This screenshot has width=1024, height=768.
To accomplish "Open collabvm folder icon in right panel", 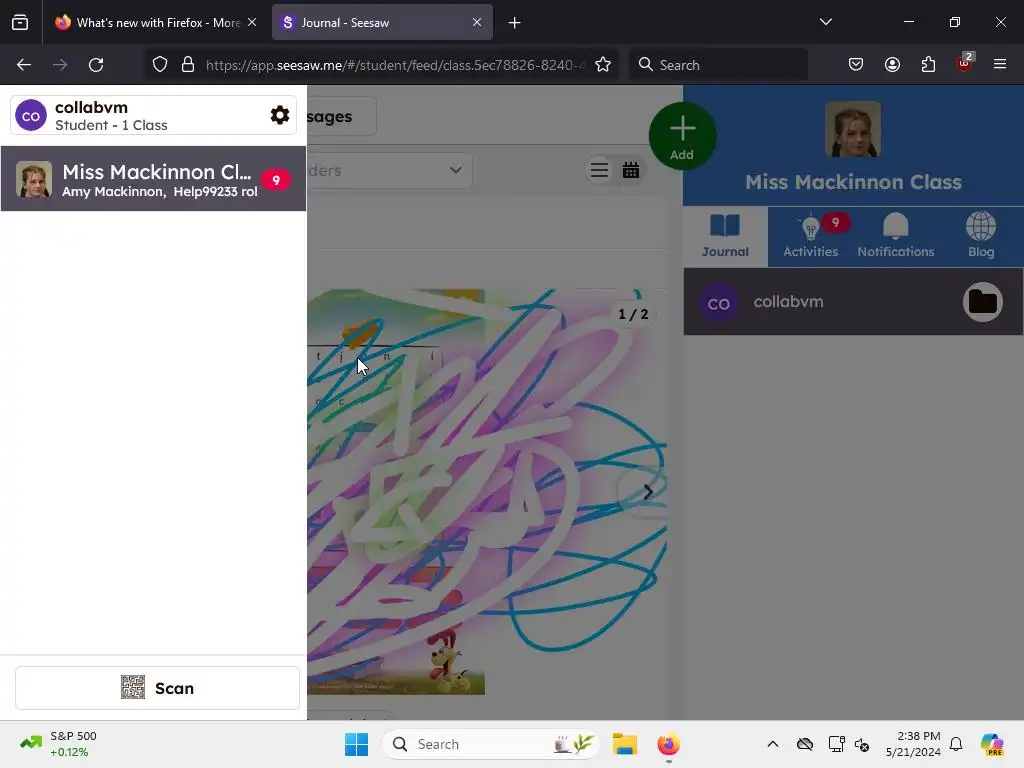I will pos(983,302).
